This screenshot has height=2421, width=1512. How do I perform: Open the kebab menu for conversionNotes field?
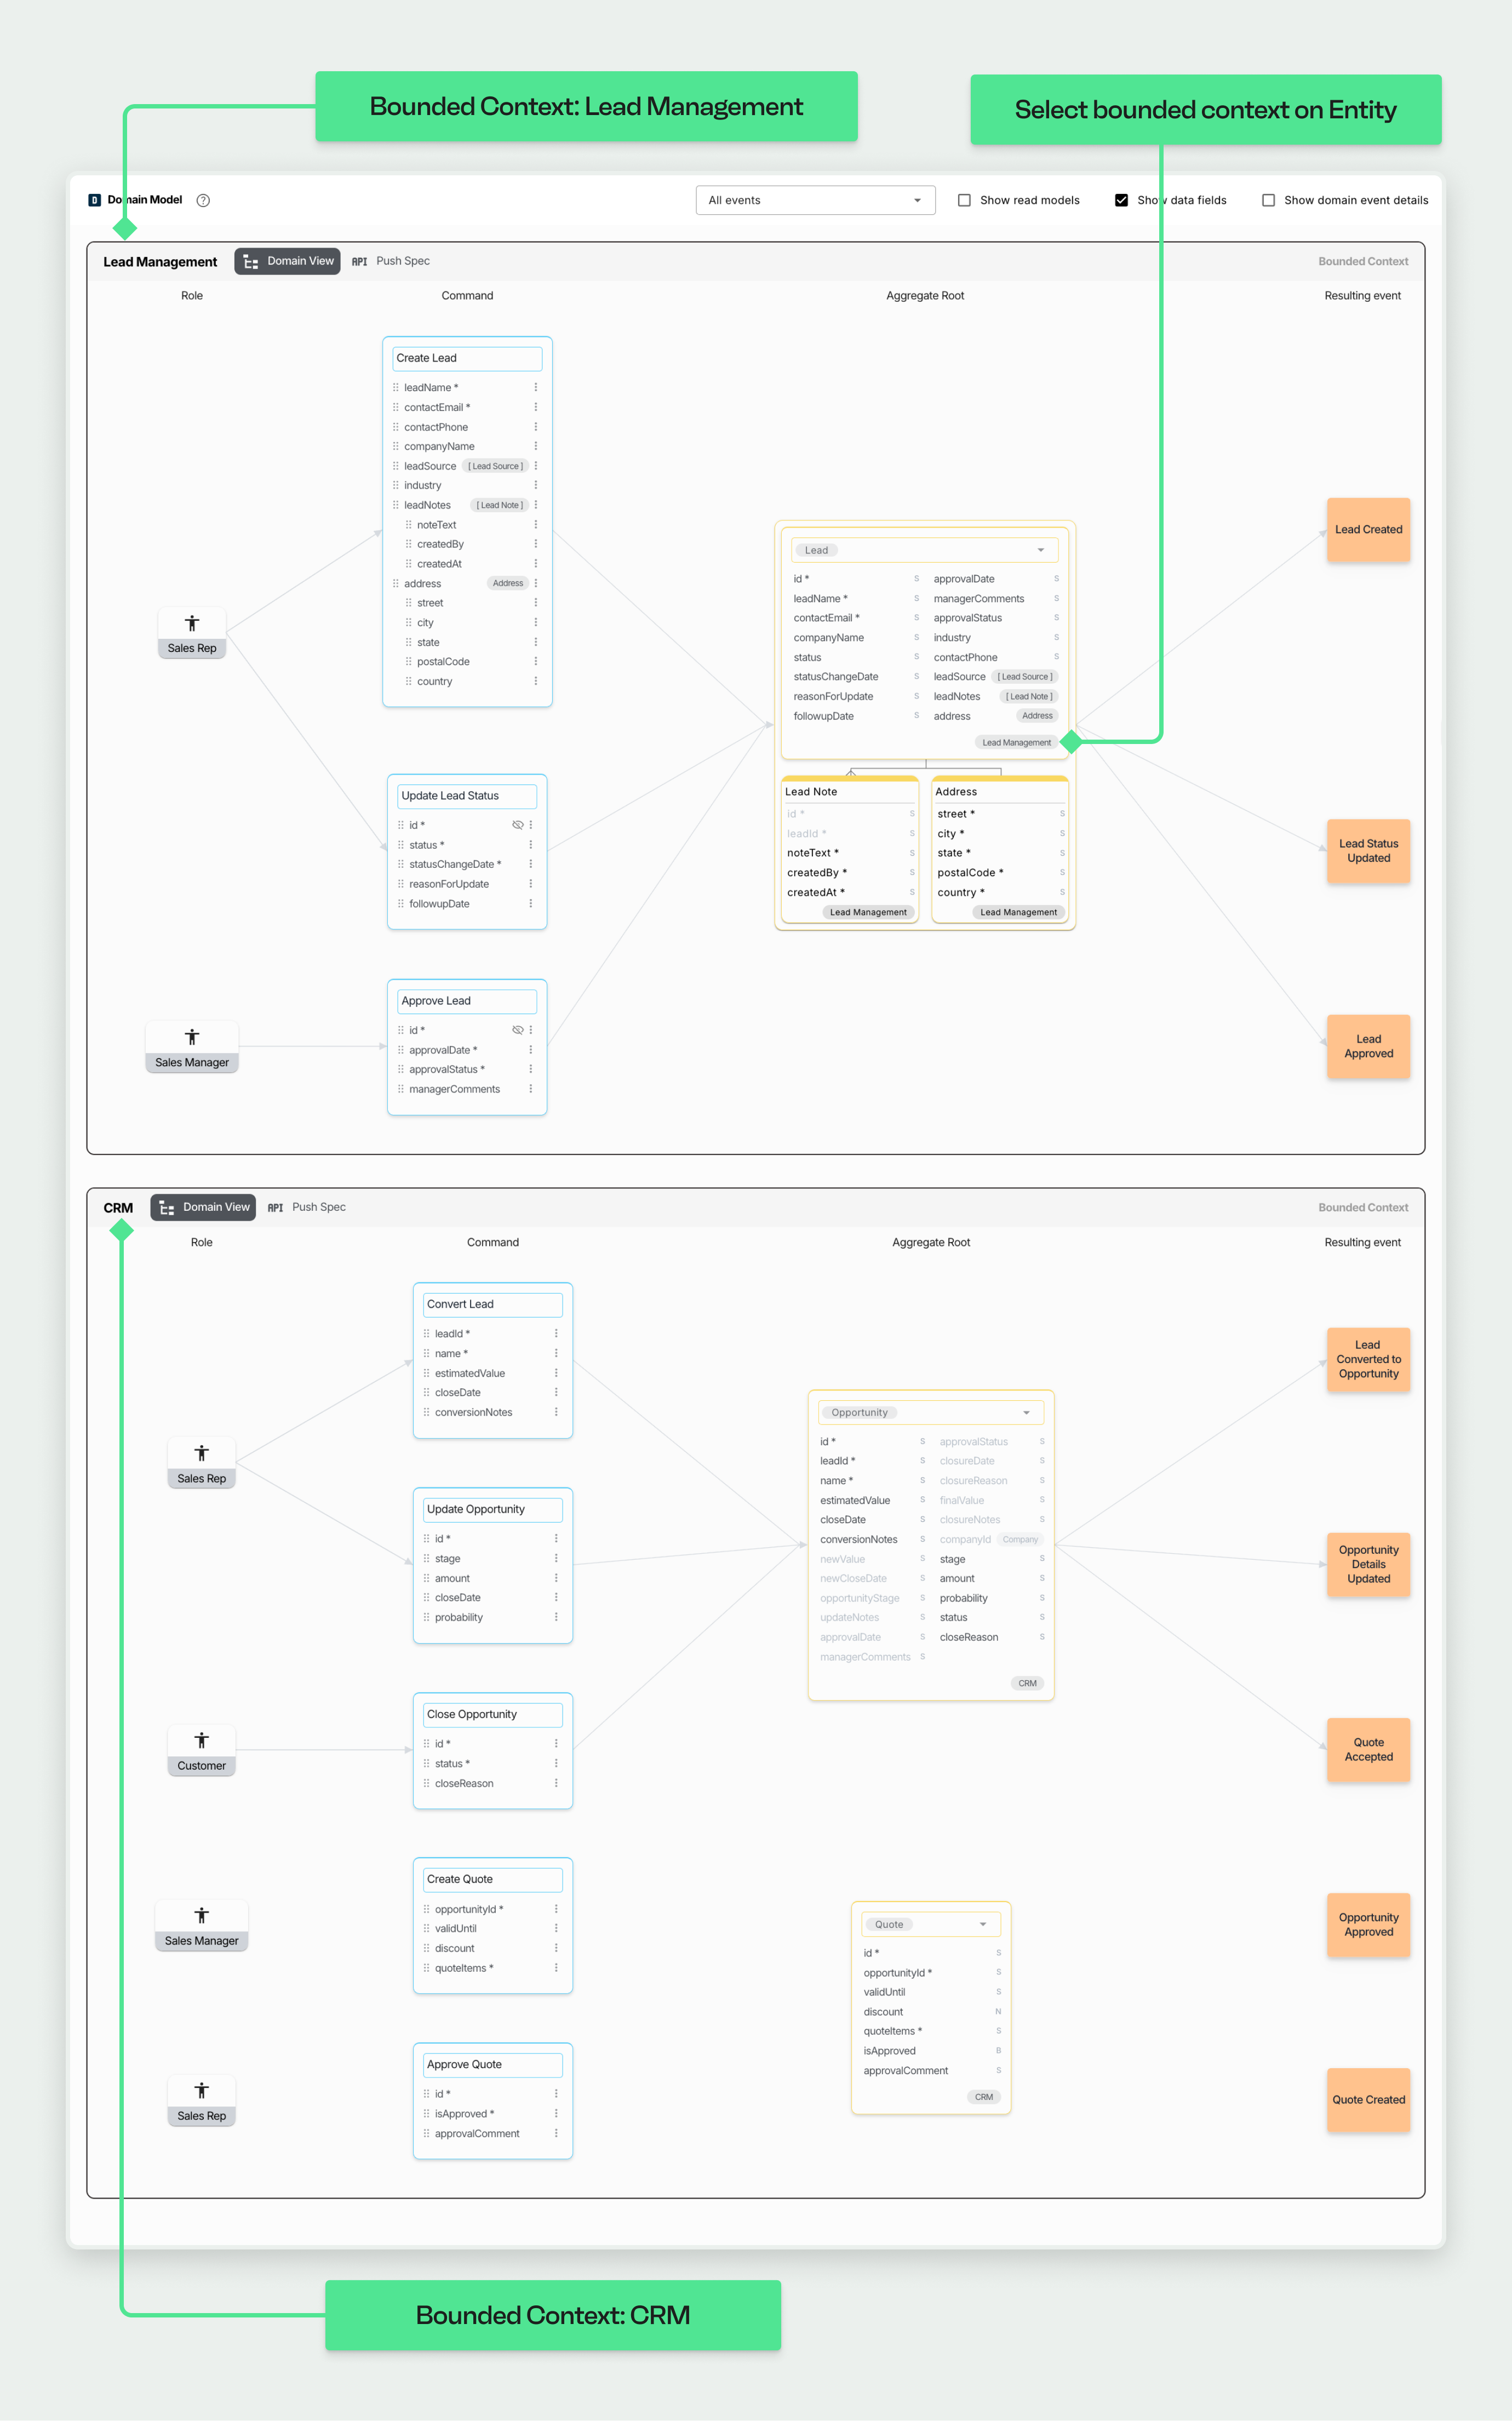(557, 1412)
